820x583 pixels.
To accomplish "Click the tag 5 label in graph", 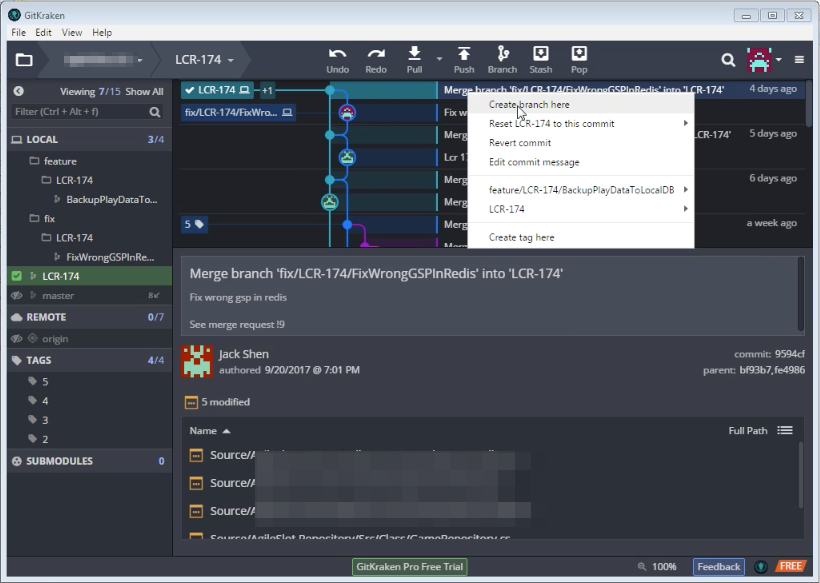I will [x=193, y=224].
